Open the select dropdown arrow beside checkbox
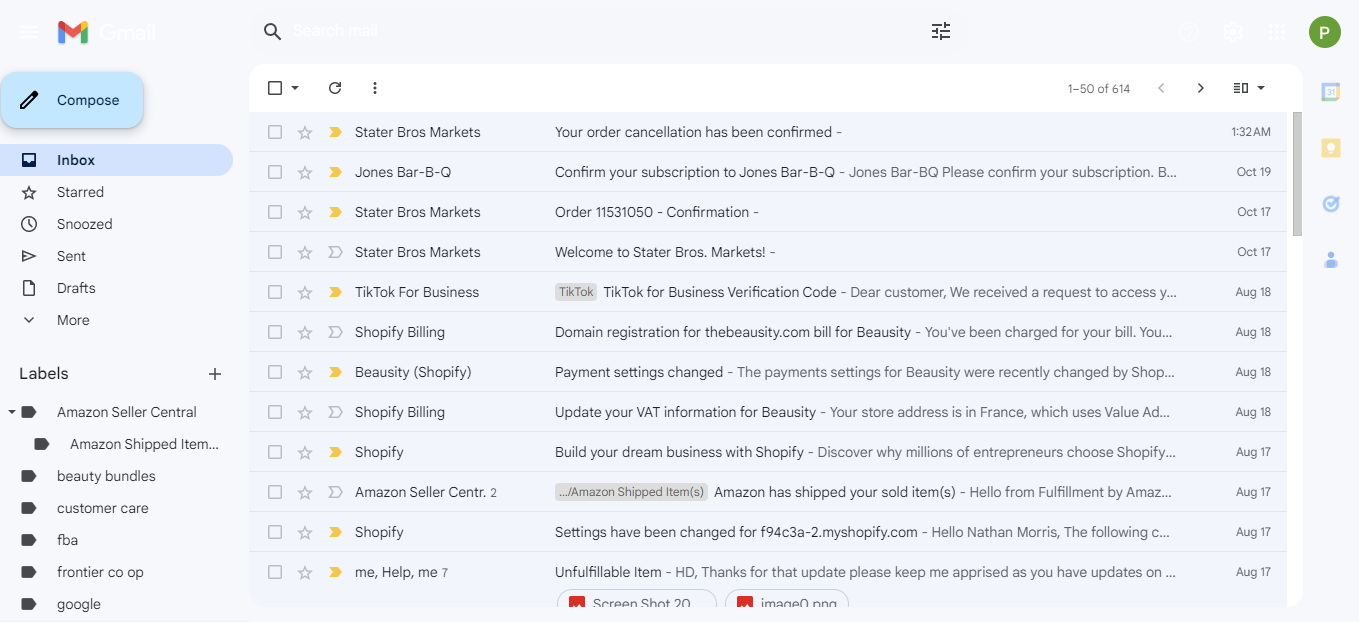Screen dimensions: 1359x622 pyautogui.click(x=295, y=88)
